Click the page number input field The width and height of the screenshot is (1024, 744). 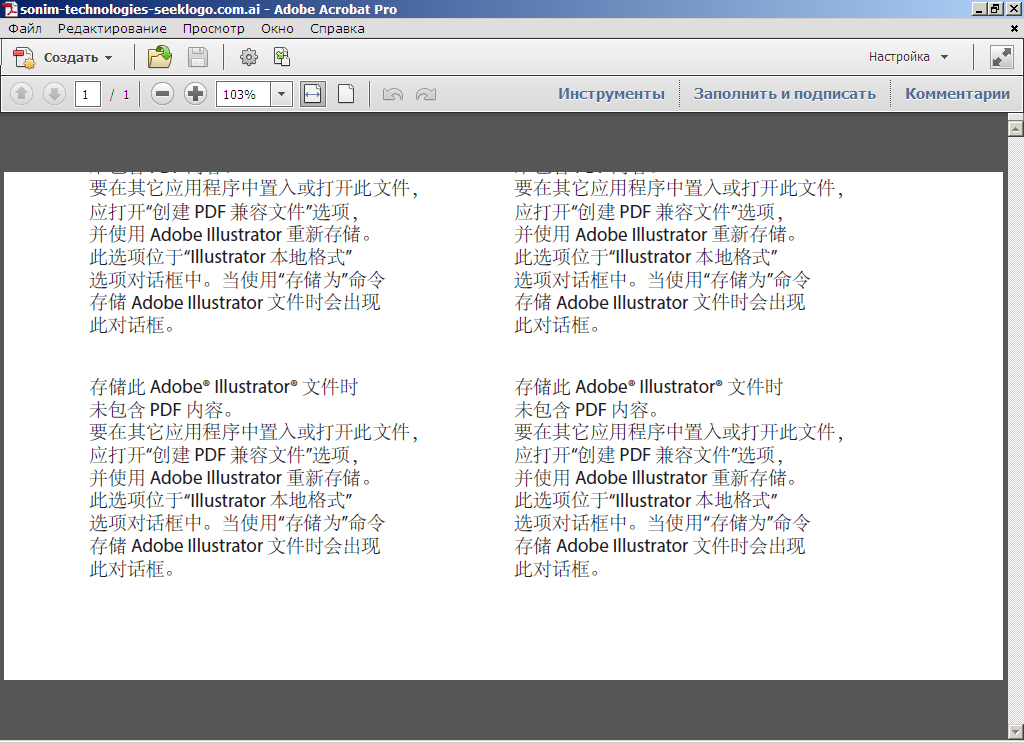click(x=88, y=94)
